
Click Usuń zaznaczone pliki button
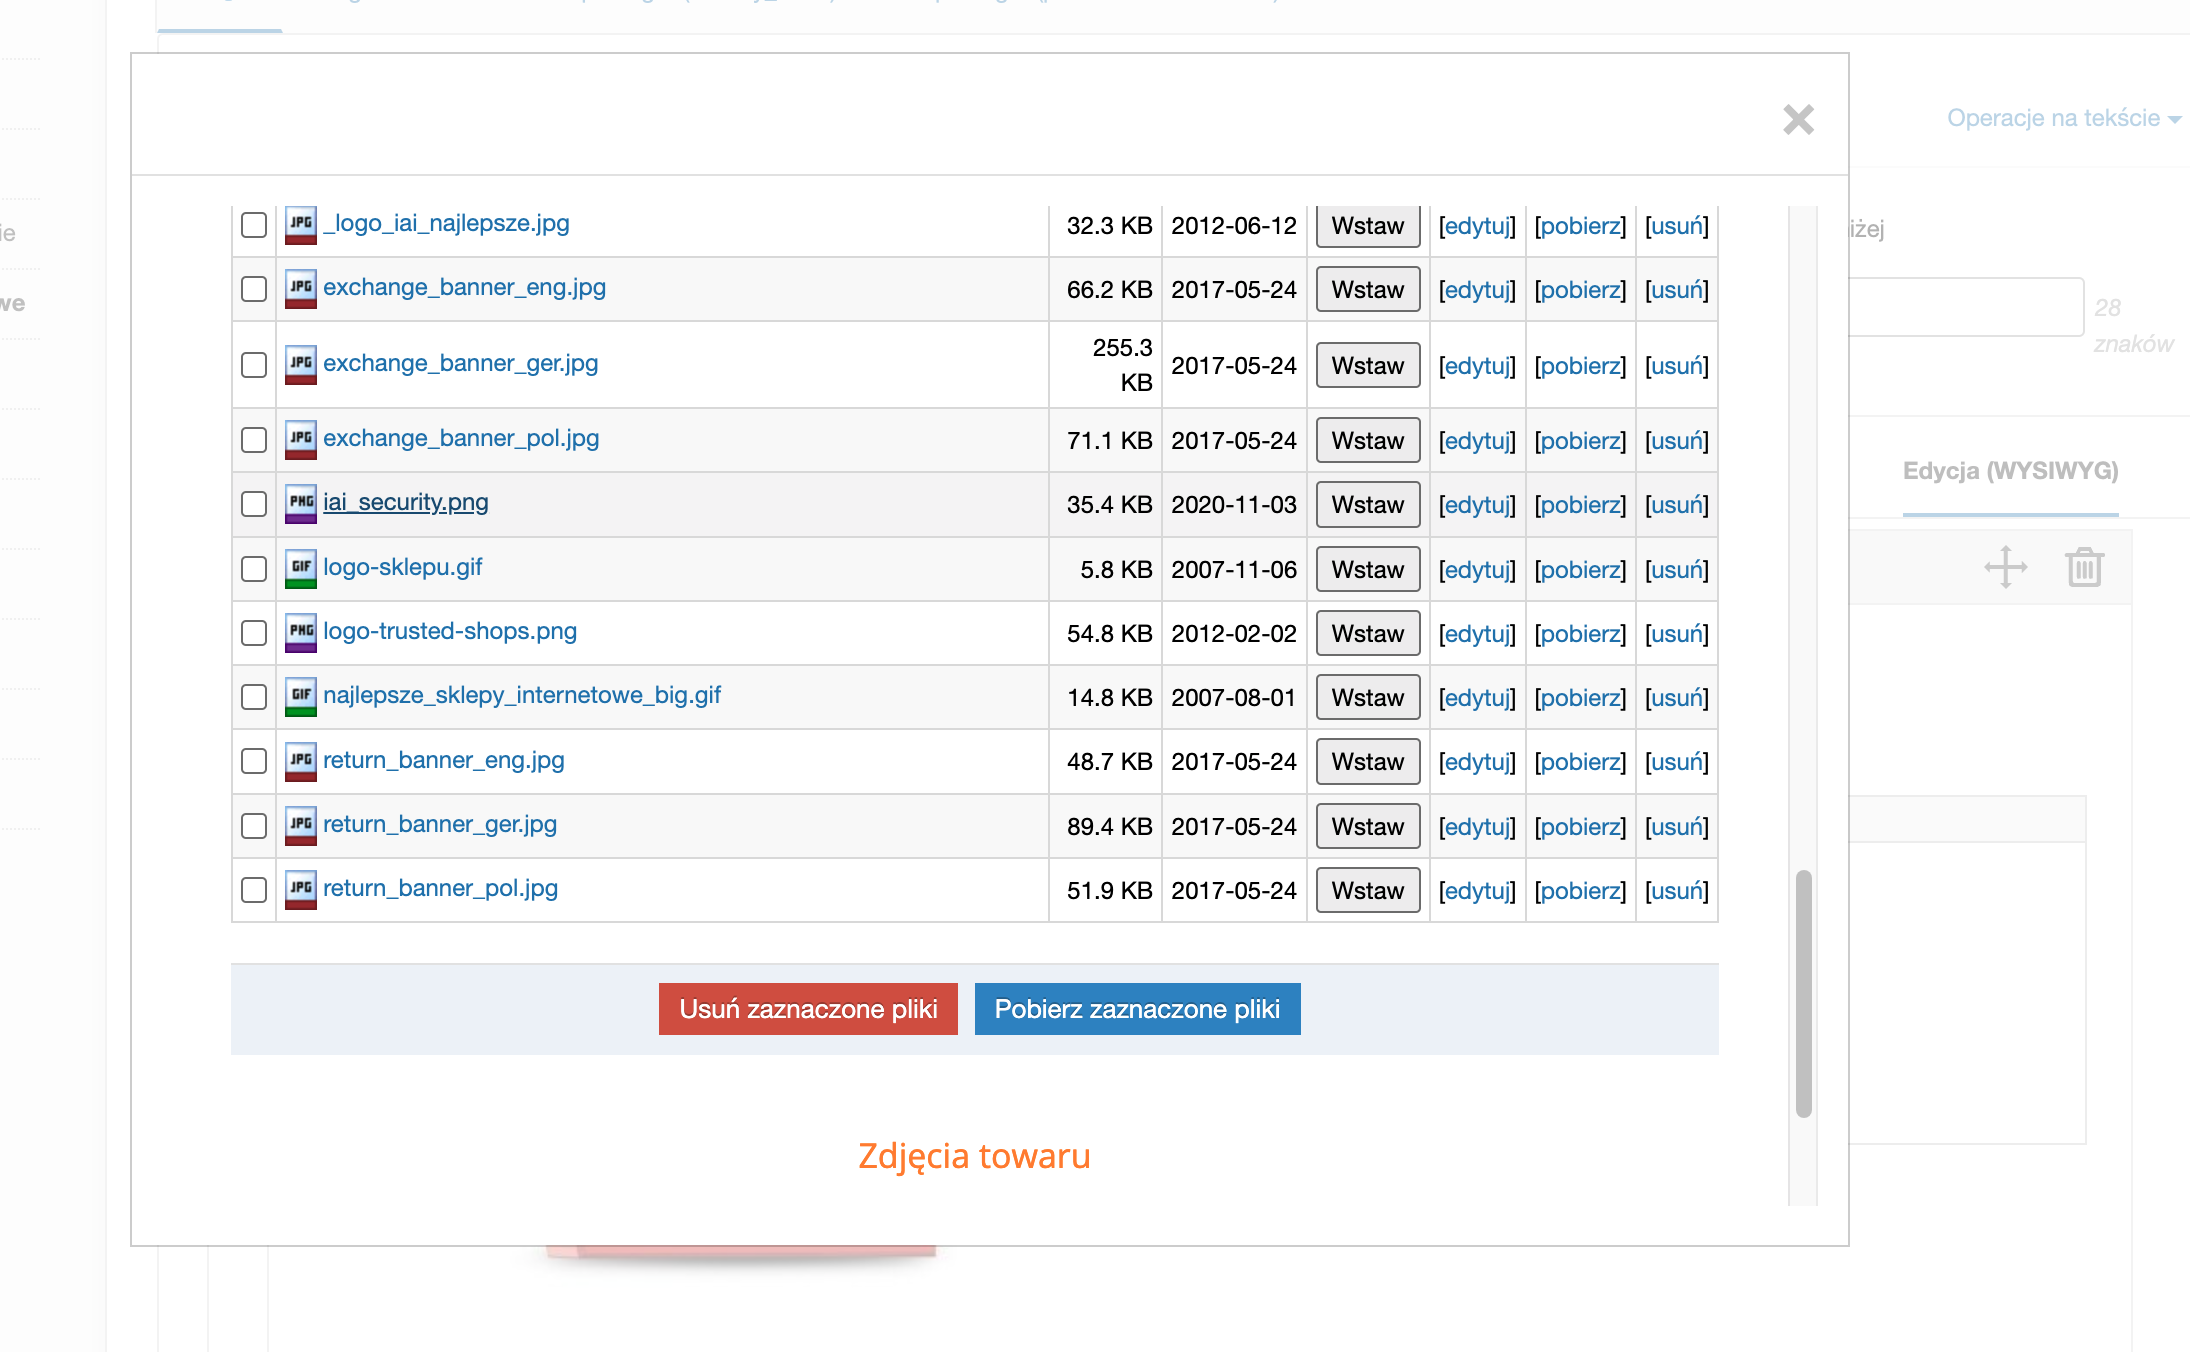click(808, 1009)
